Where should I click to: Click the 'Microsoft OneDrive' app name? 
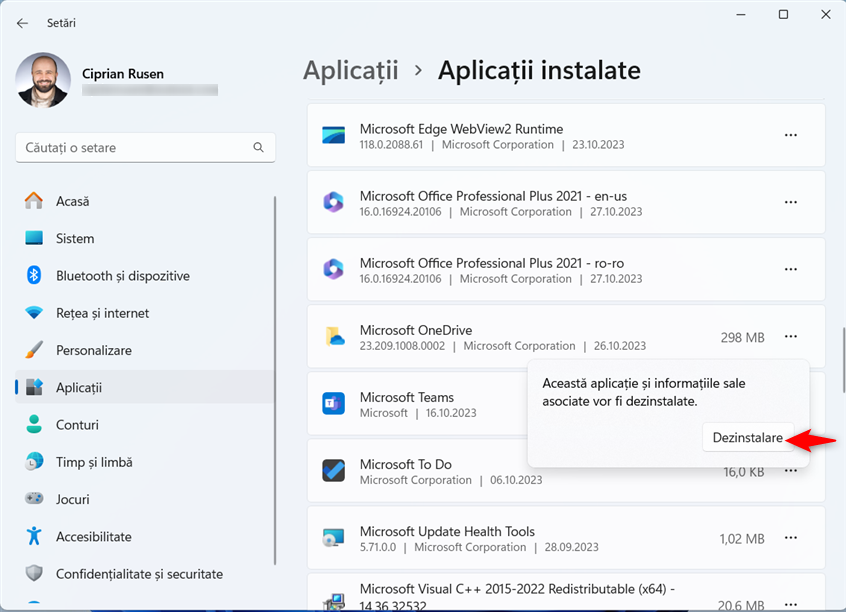pos(416,330)
